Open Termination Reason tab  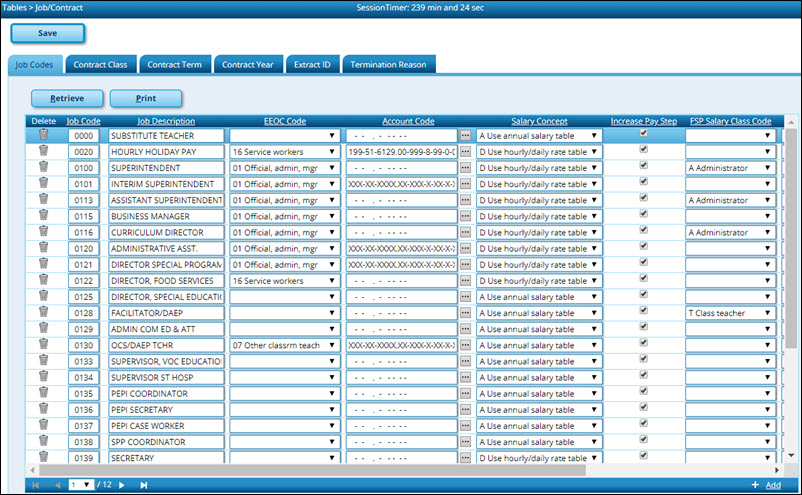388,64
